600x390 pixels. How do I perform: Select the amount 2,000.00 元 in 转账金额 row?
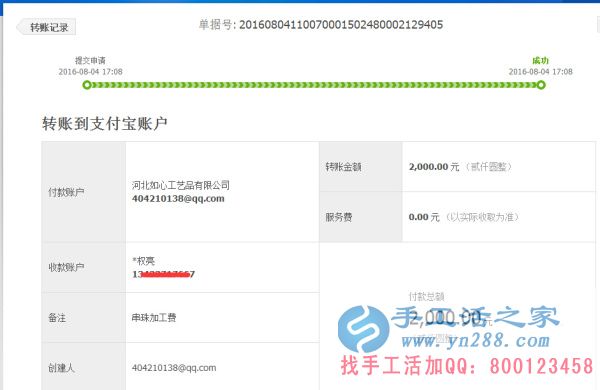pyautogui.click(x=434, y=167)
